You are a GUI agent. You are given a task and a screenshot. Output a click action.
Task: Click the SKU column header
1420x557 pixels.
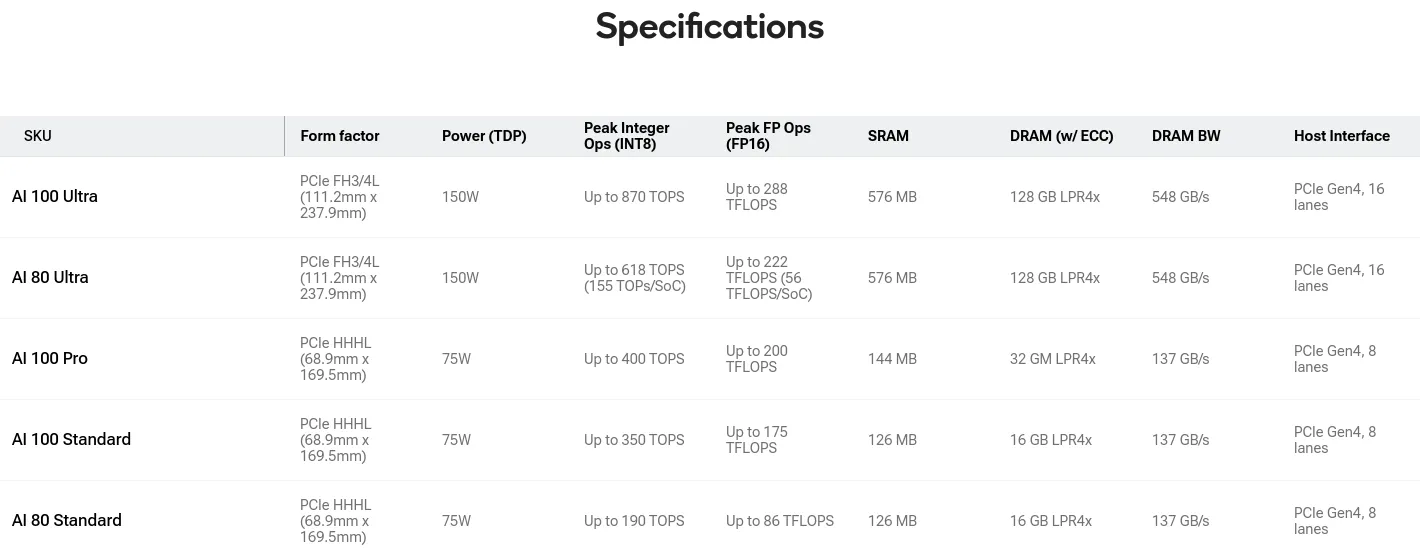38,136
